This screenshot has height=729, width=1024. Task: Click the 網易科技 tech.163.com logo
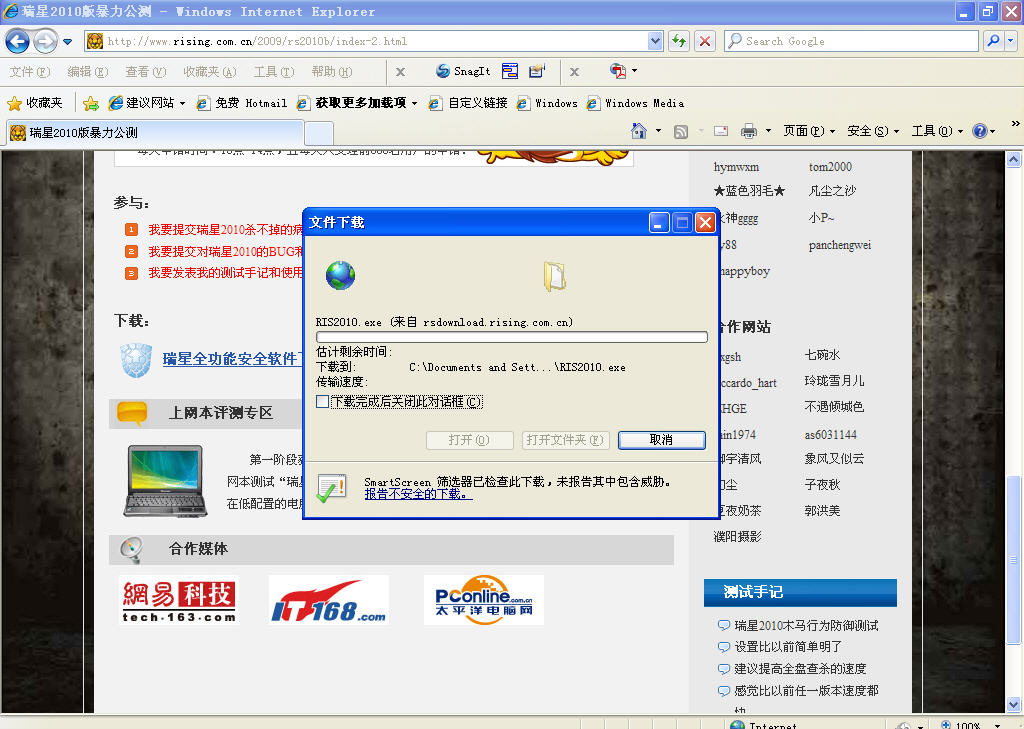[x=179, y=600]
